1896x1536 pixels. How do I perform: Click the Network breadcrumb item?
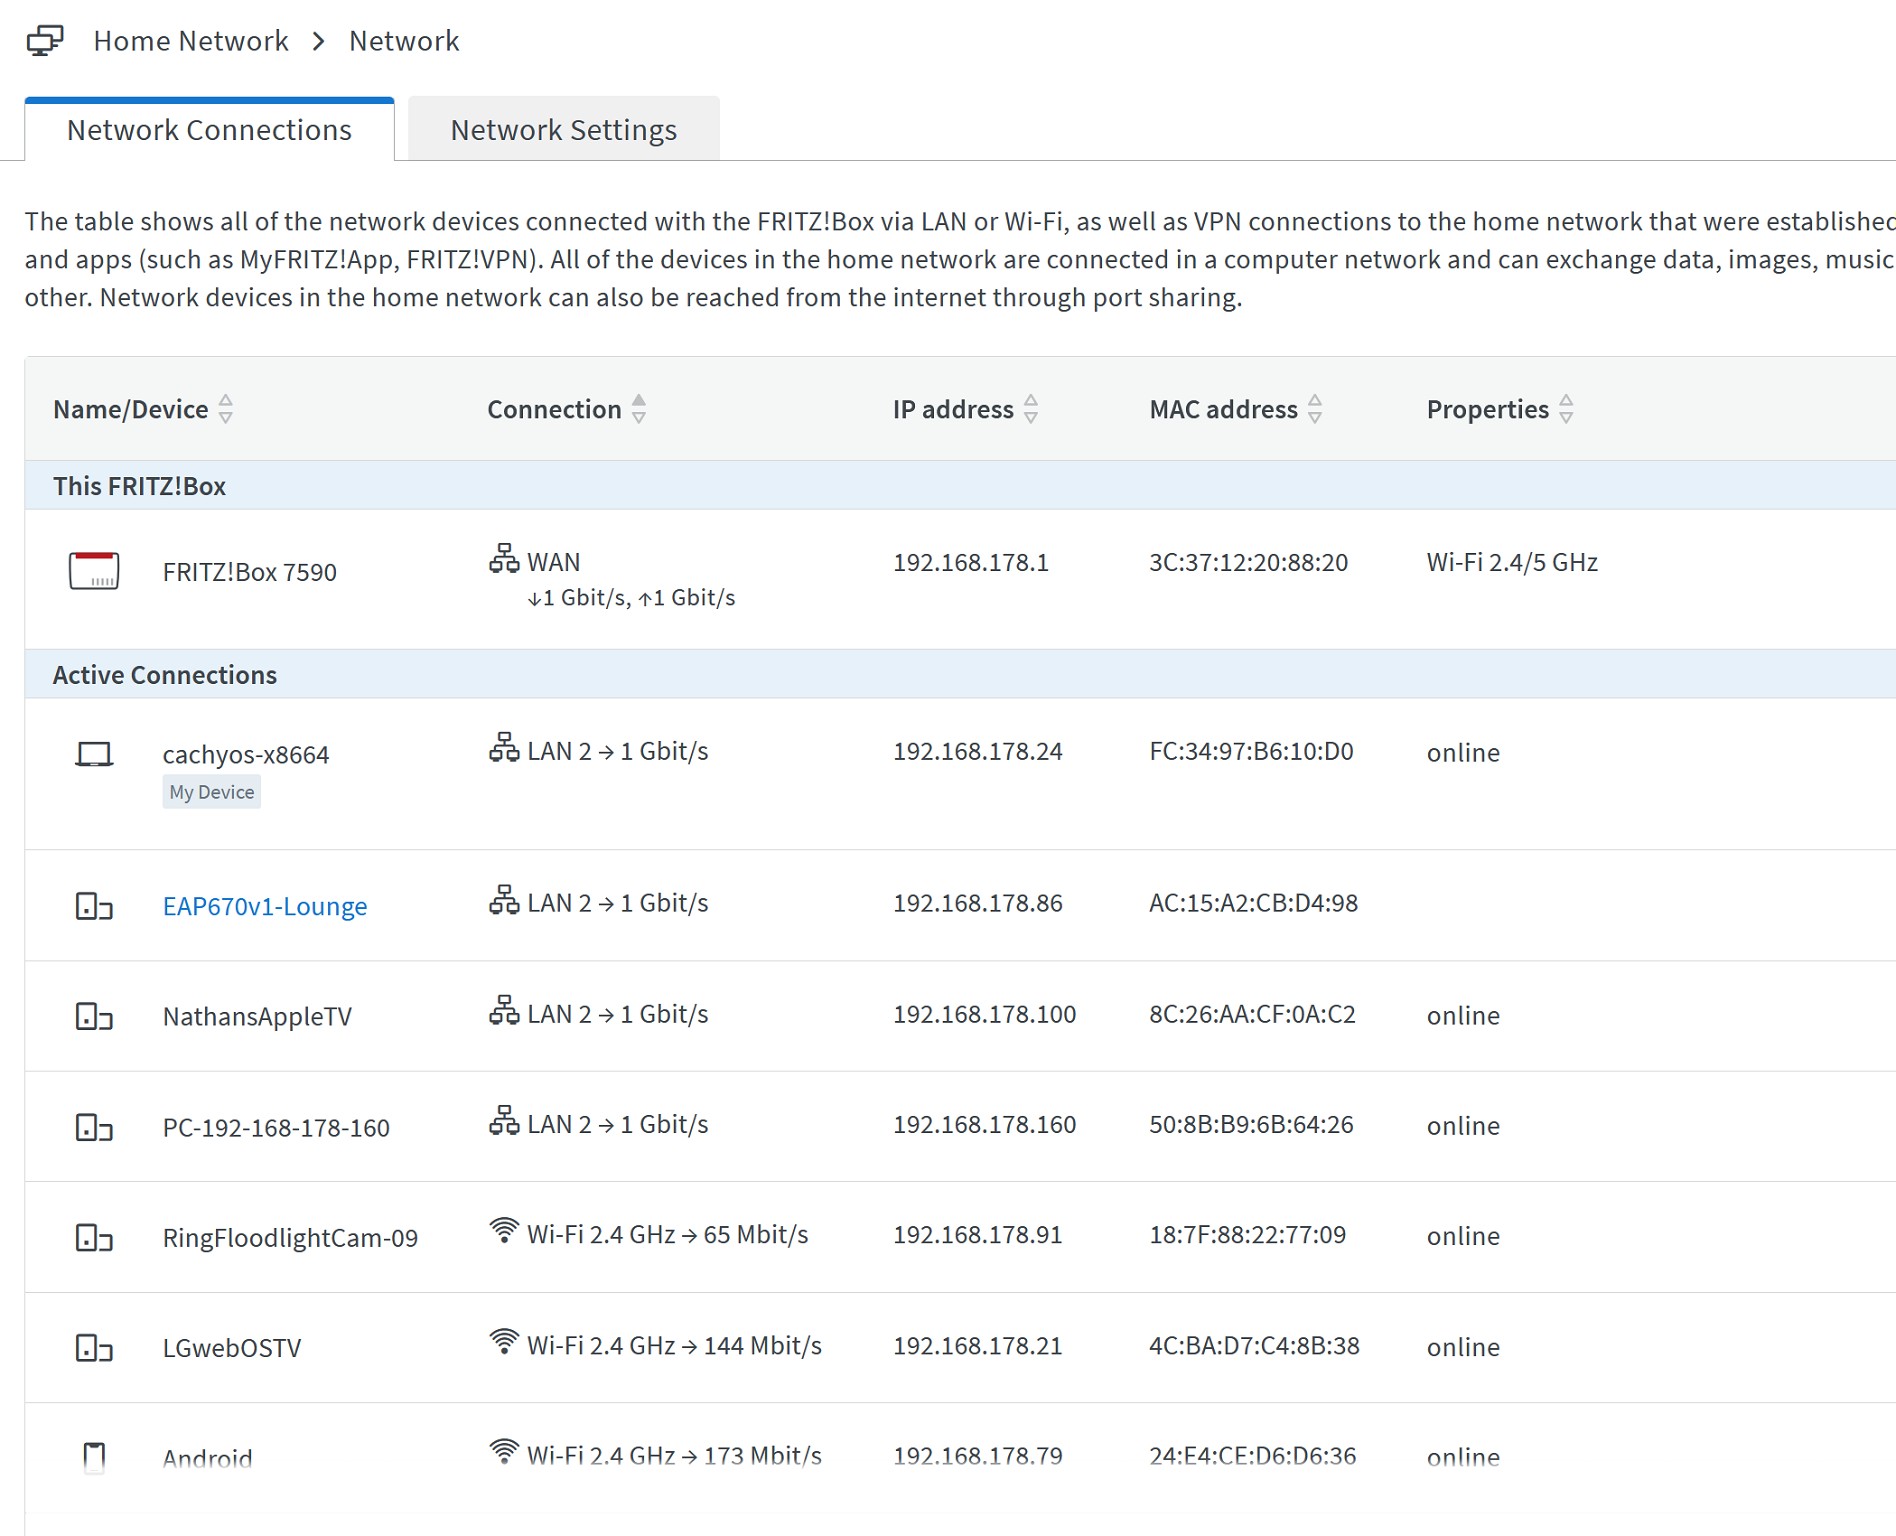pos(404,41)
